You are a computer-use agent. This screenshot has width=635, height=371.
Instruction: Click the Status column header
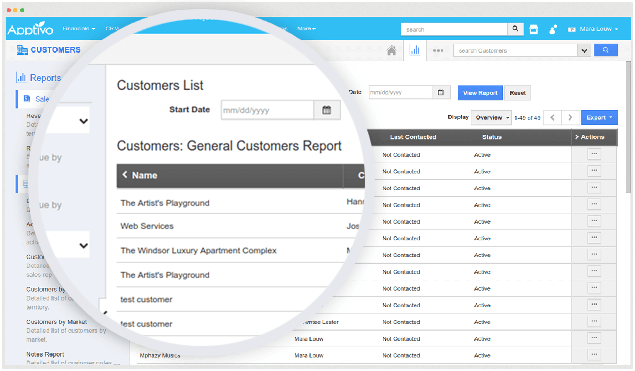(492, 137)
